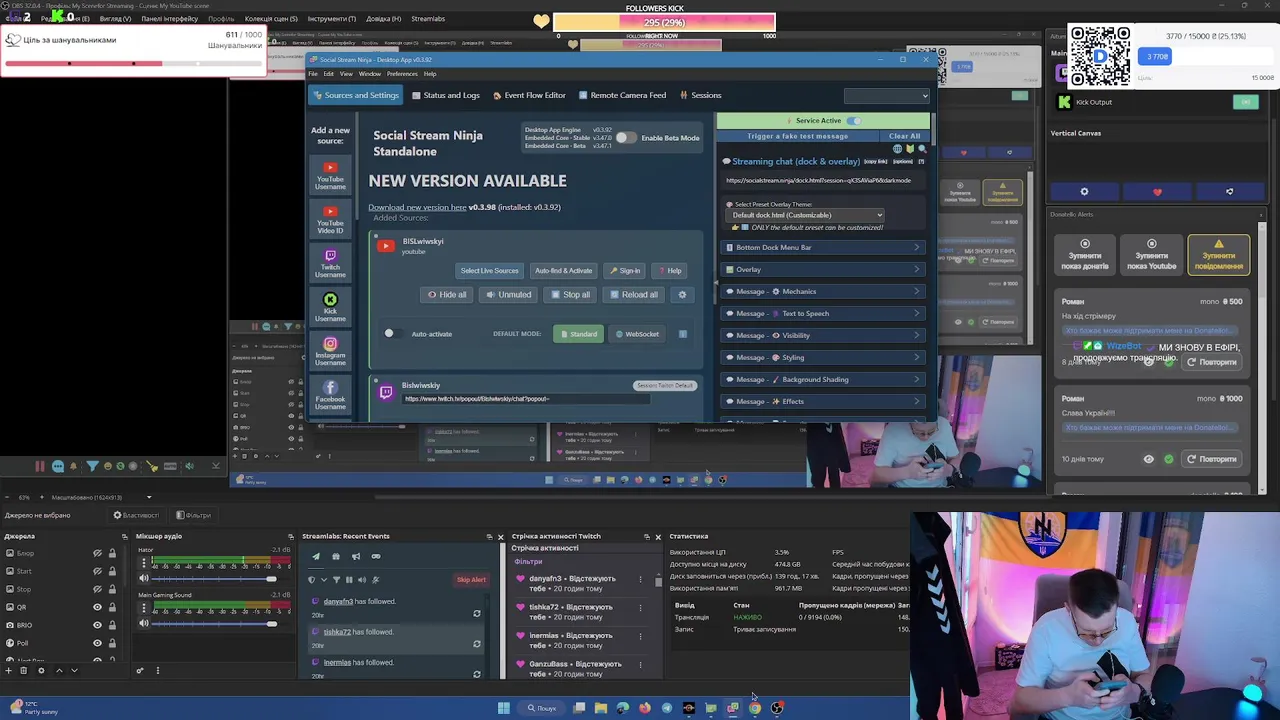This screenshot has height=720, width=1280.
Task: Switch to Status and Logs tab
Action: pos(445,95)
